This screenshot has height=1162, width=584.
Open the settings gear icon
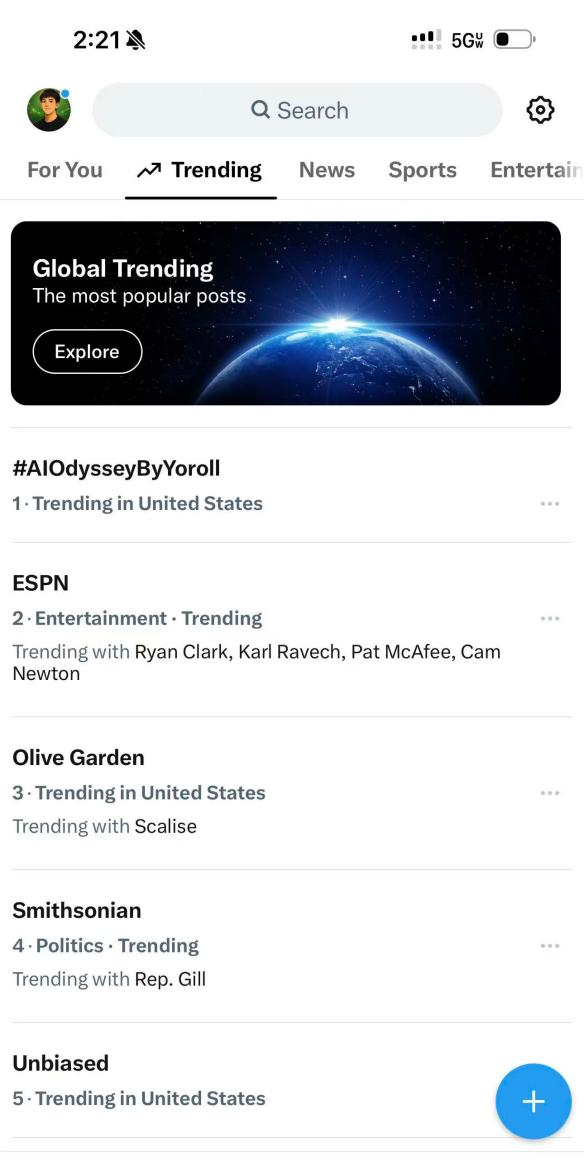[x=540, y=110]
